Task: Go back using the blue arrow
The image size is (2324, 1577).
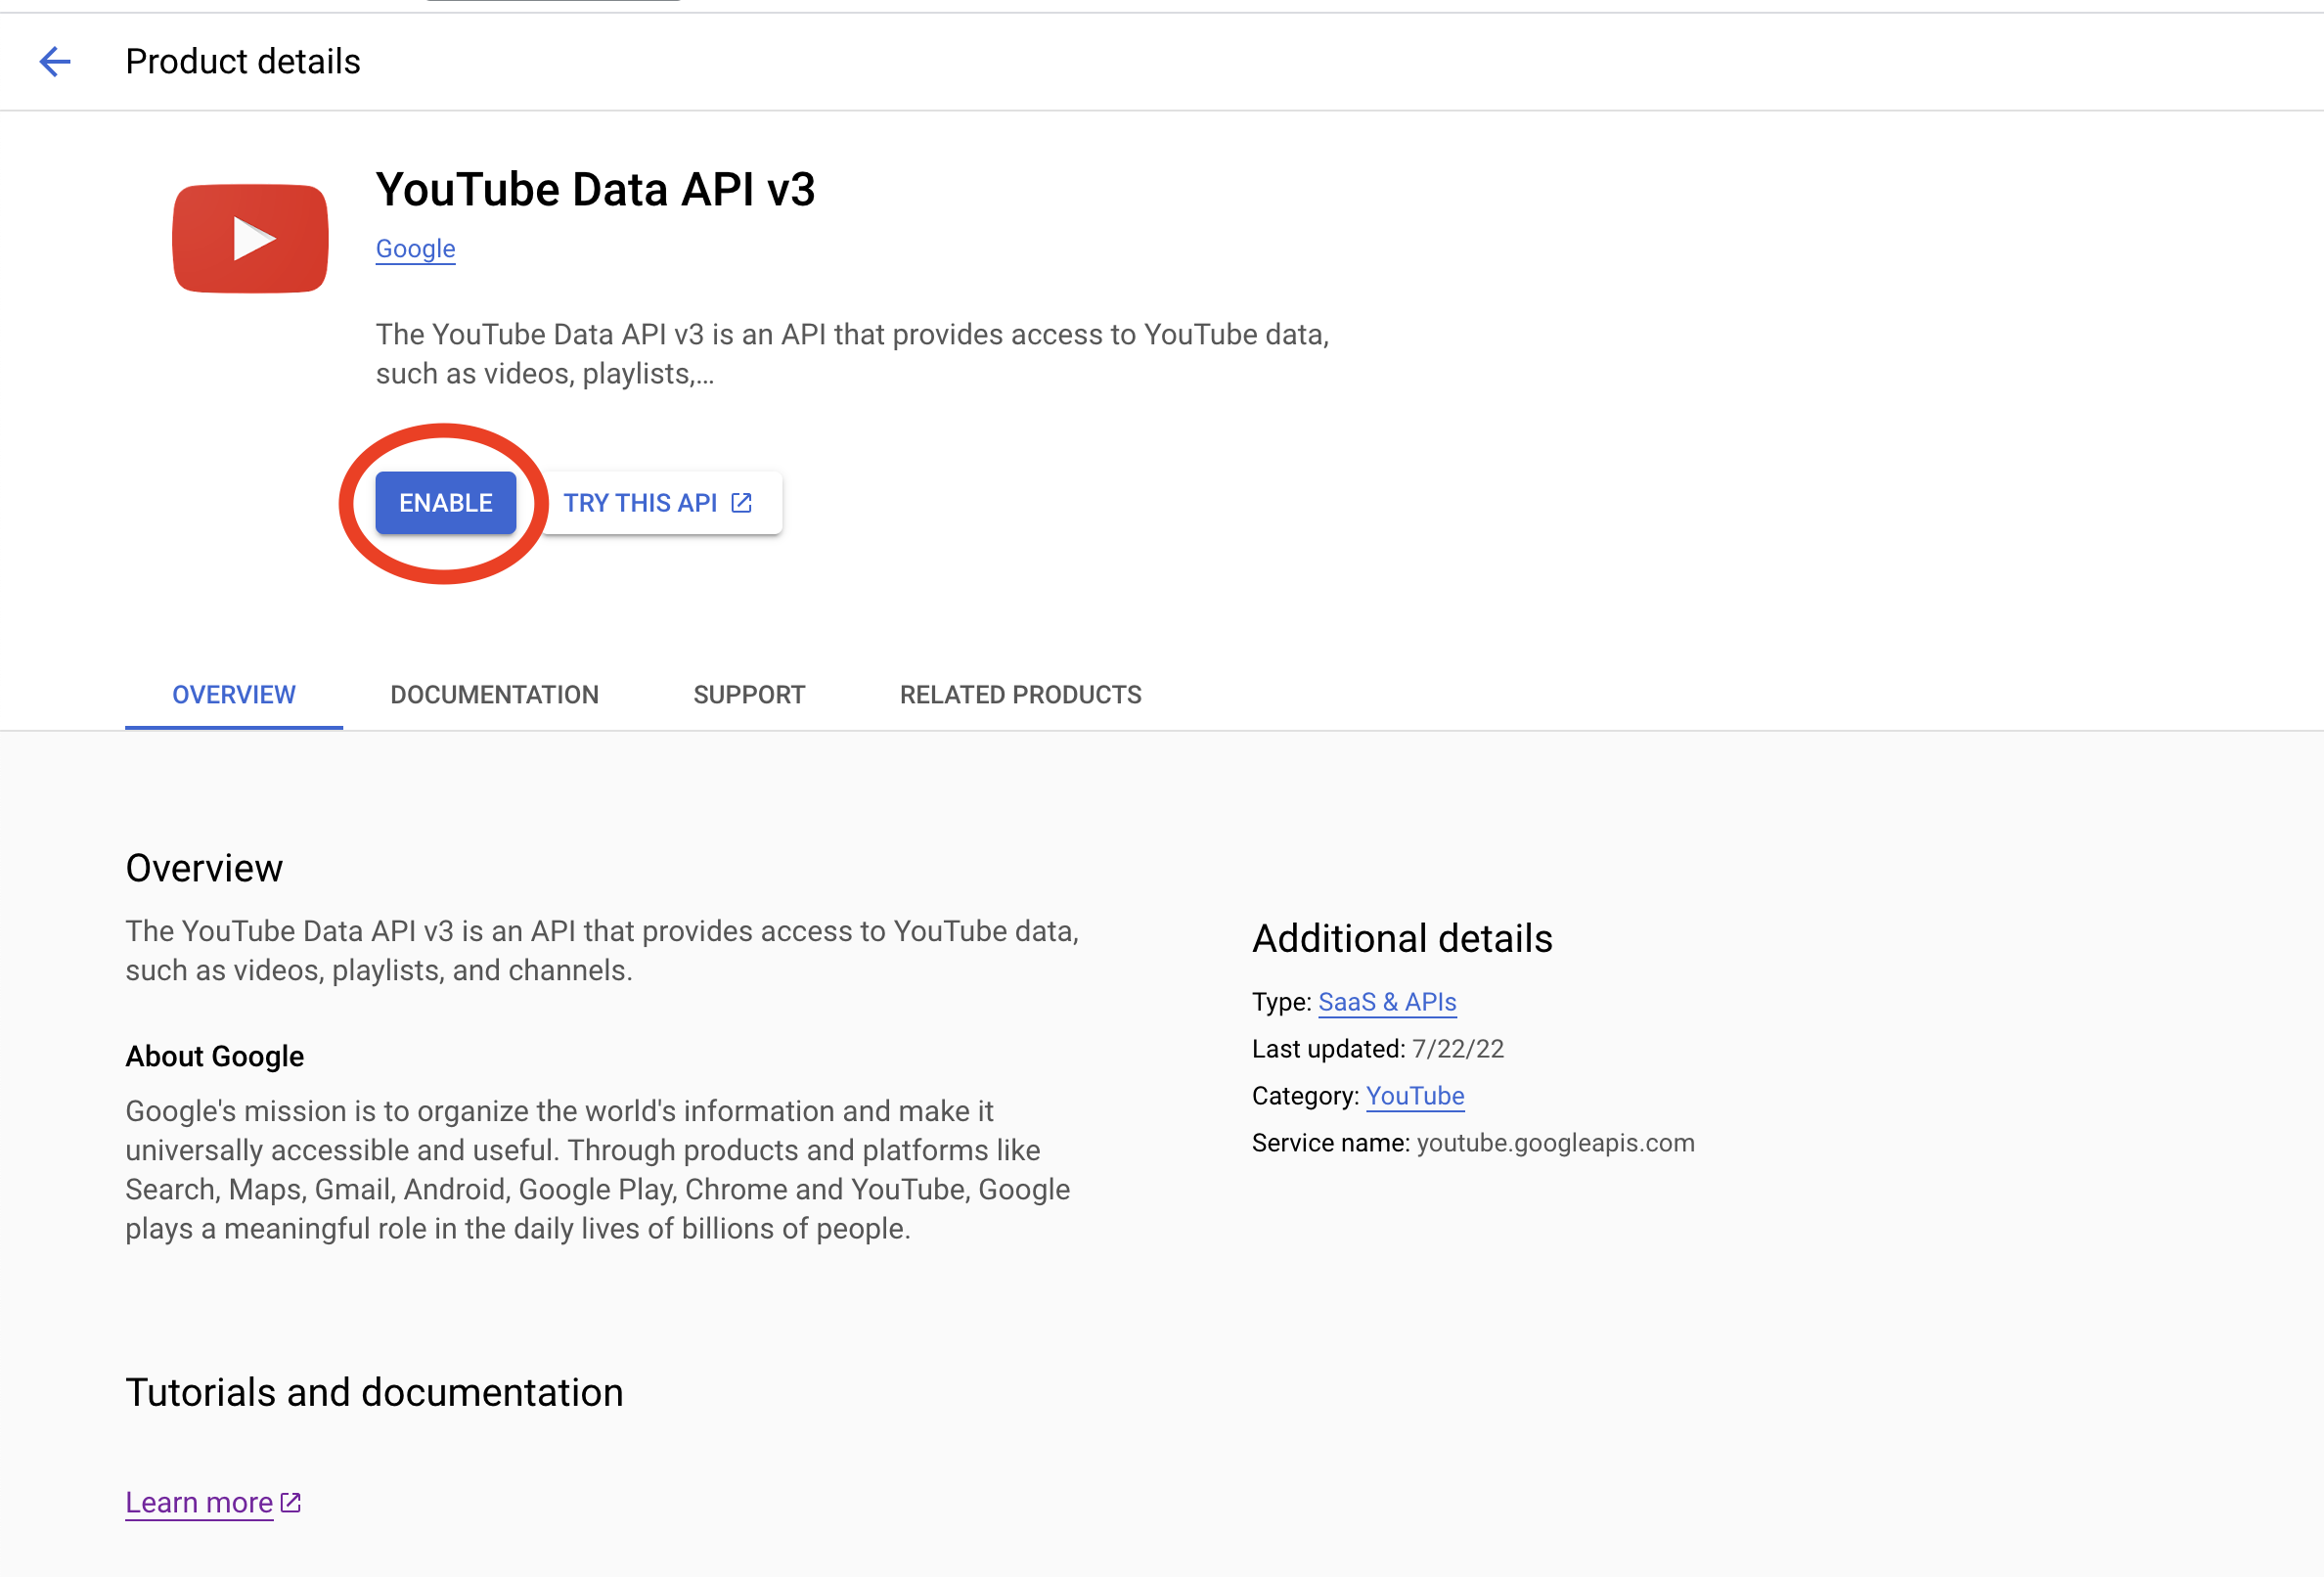Action: pyautogui.click(x=55, y=62)
